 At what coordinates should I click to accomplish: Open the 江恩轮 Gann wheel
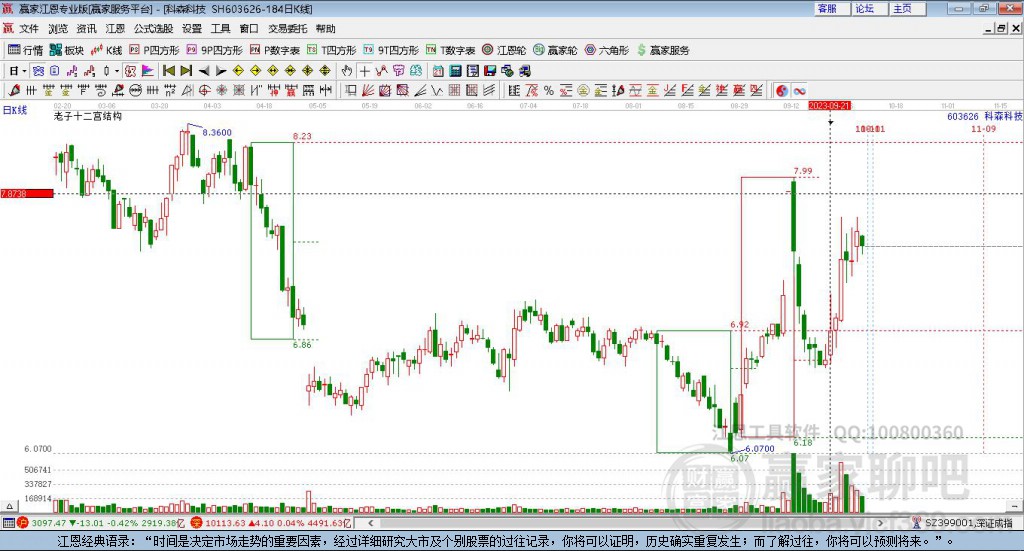point(504,50)
